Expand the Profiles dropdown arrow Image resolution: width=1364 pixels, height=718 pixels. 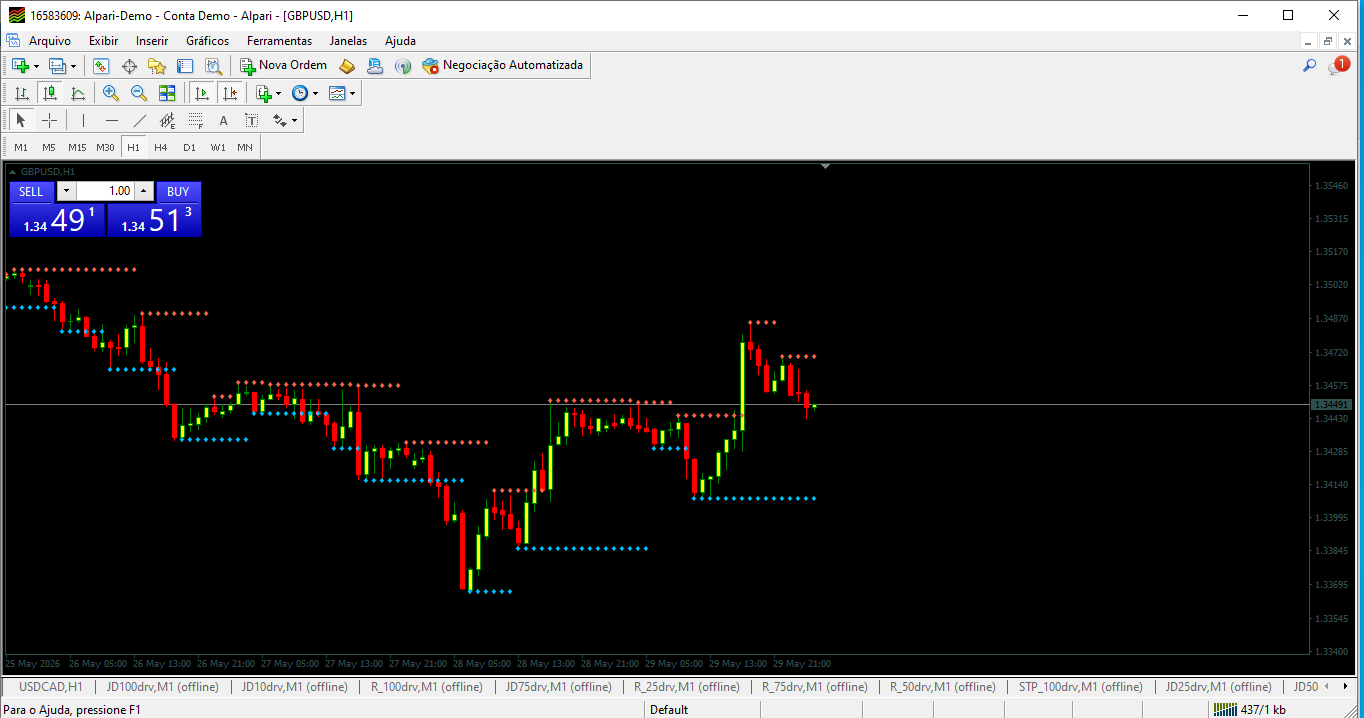pyautogui.click(x=73, y=66)
